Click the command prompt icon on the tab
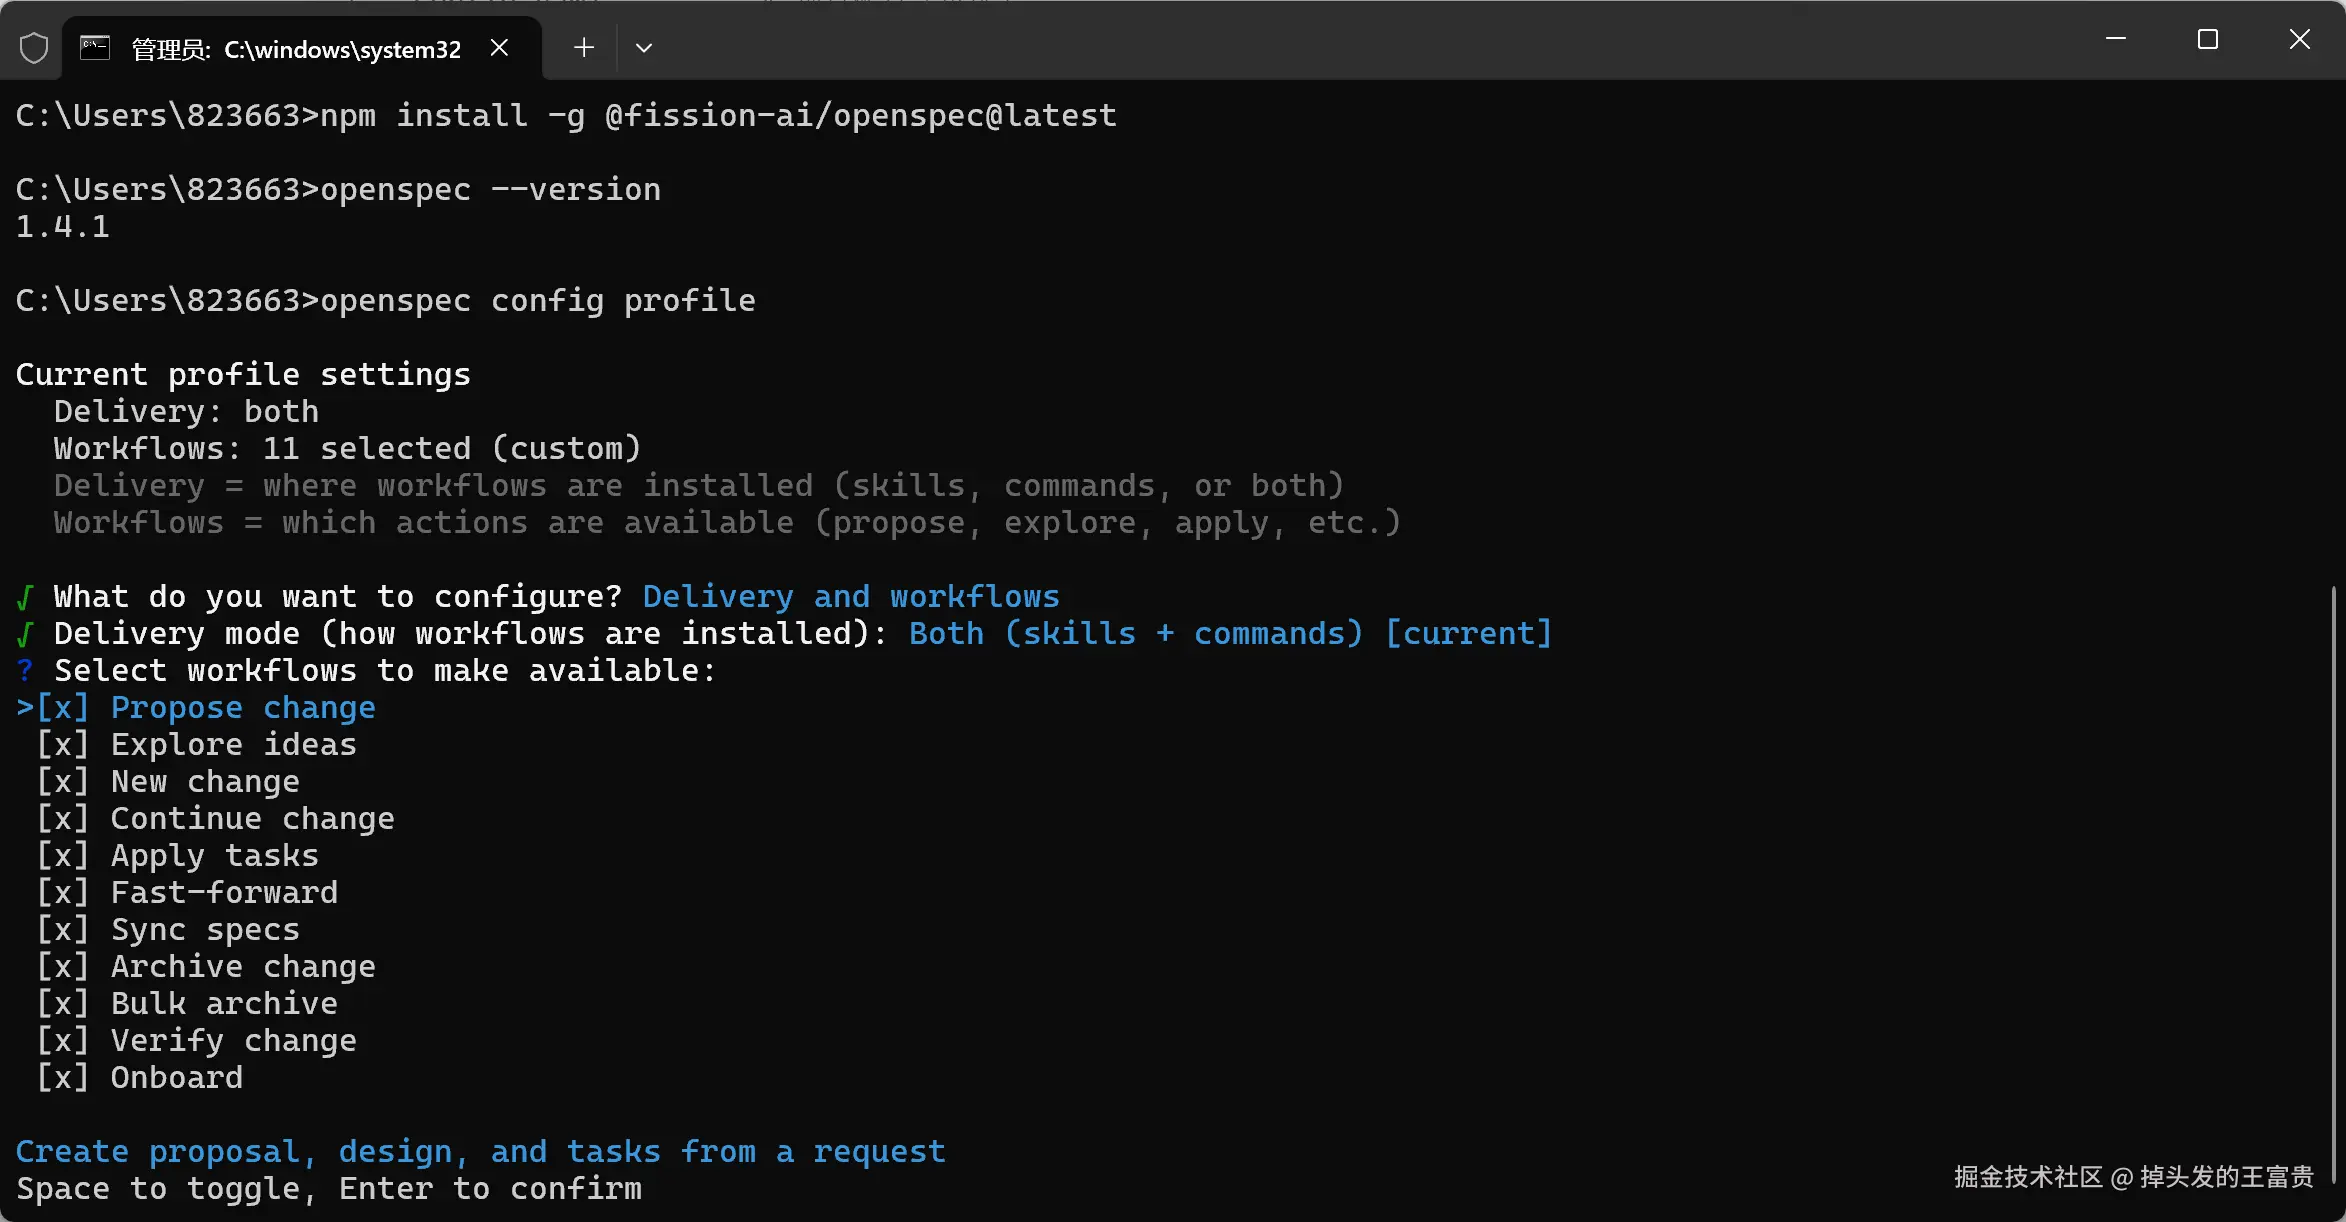 coord(95,47)
